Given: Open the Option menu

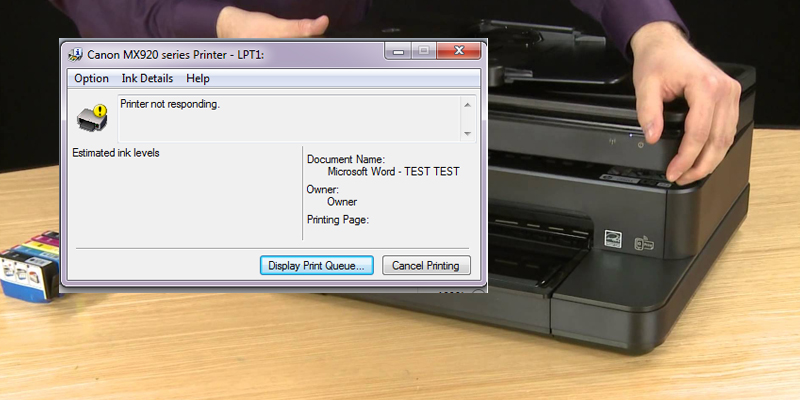Looking at the screenshot, I should pos(91,79).
